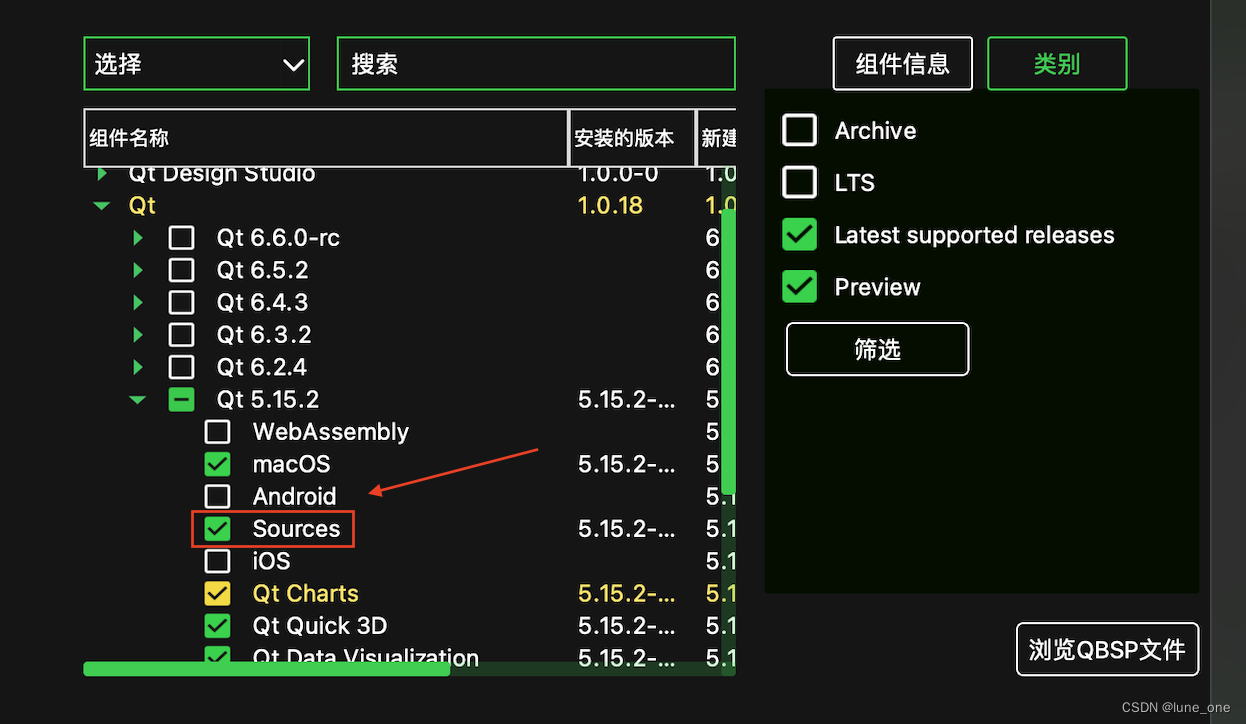Uncheck the Sources checkbox
This screenshot has width=1246, height=724.
click(x=217, y=529)
